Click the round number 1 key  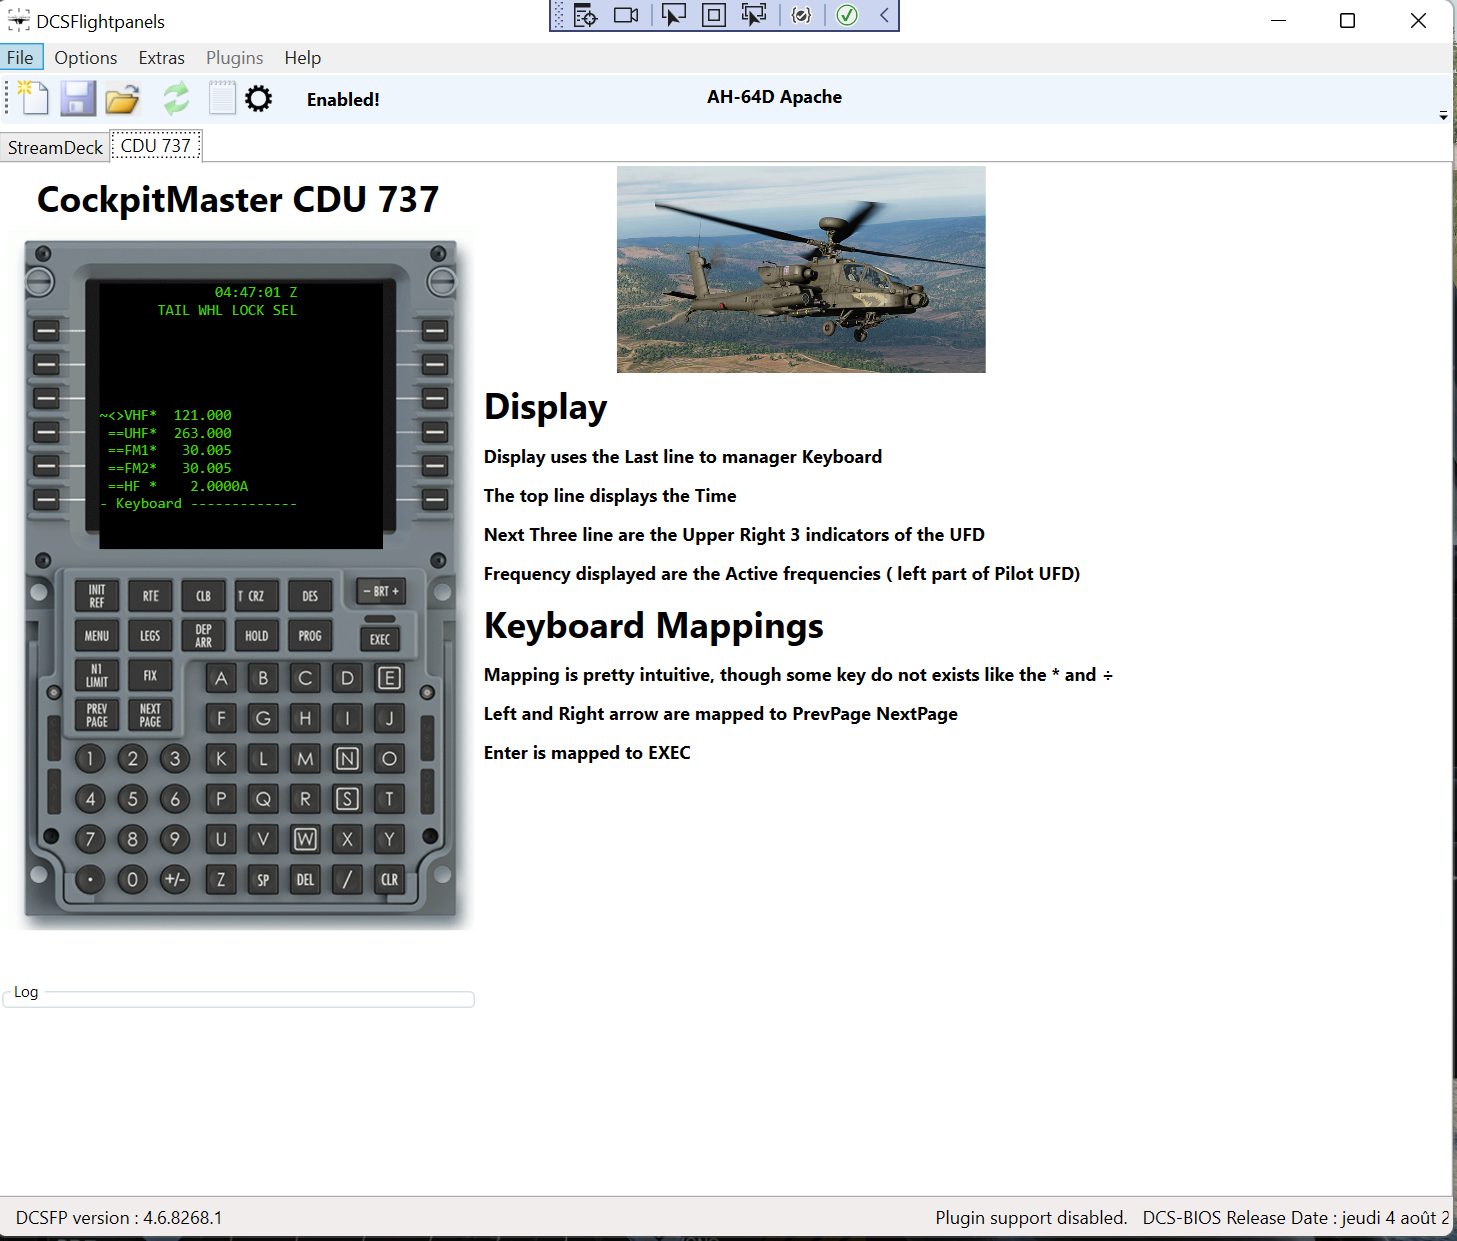(x=90, y=758)
